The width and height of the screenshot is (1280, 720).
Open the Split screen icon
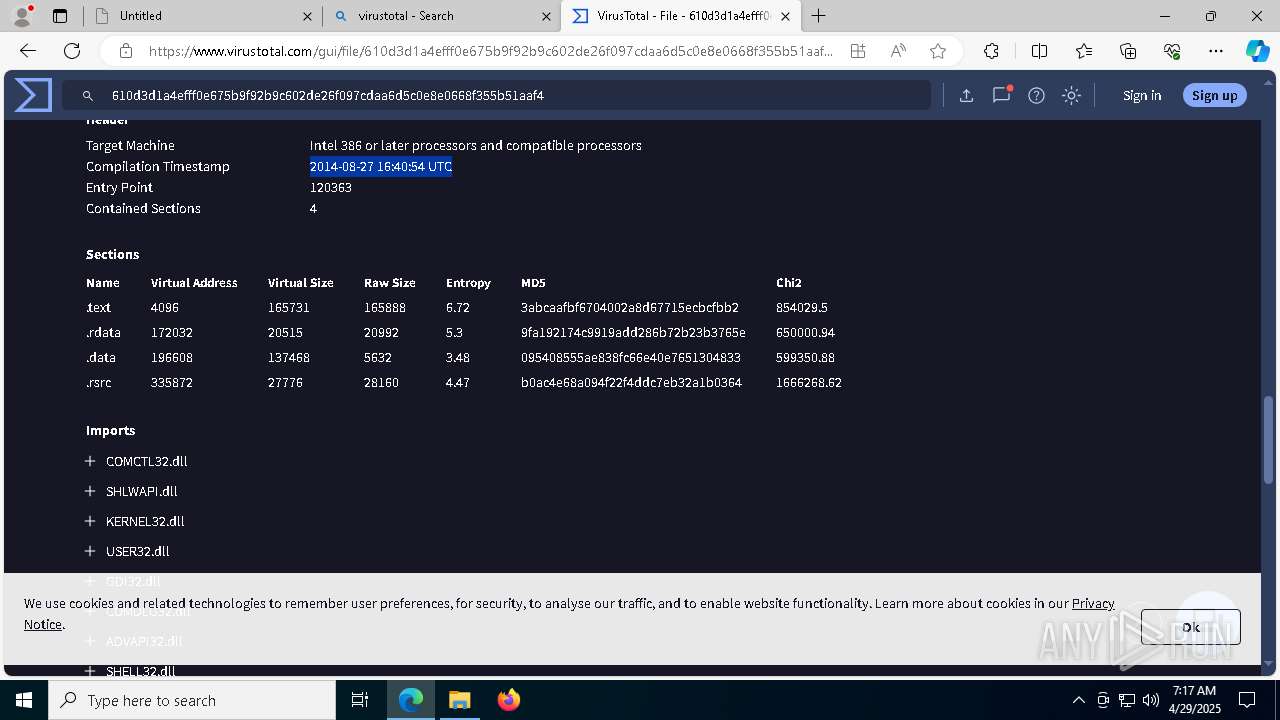(1039, 51)
